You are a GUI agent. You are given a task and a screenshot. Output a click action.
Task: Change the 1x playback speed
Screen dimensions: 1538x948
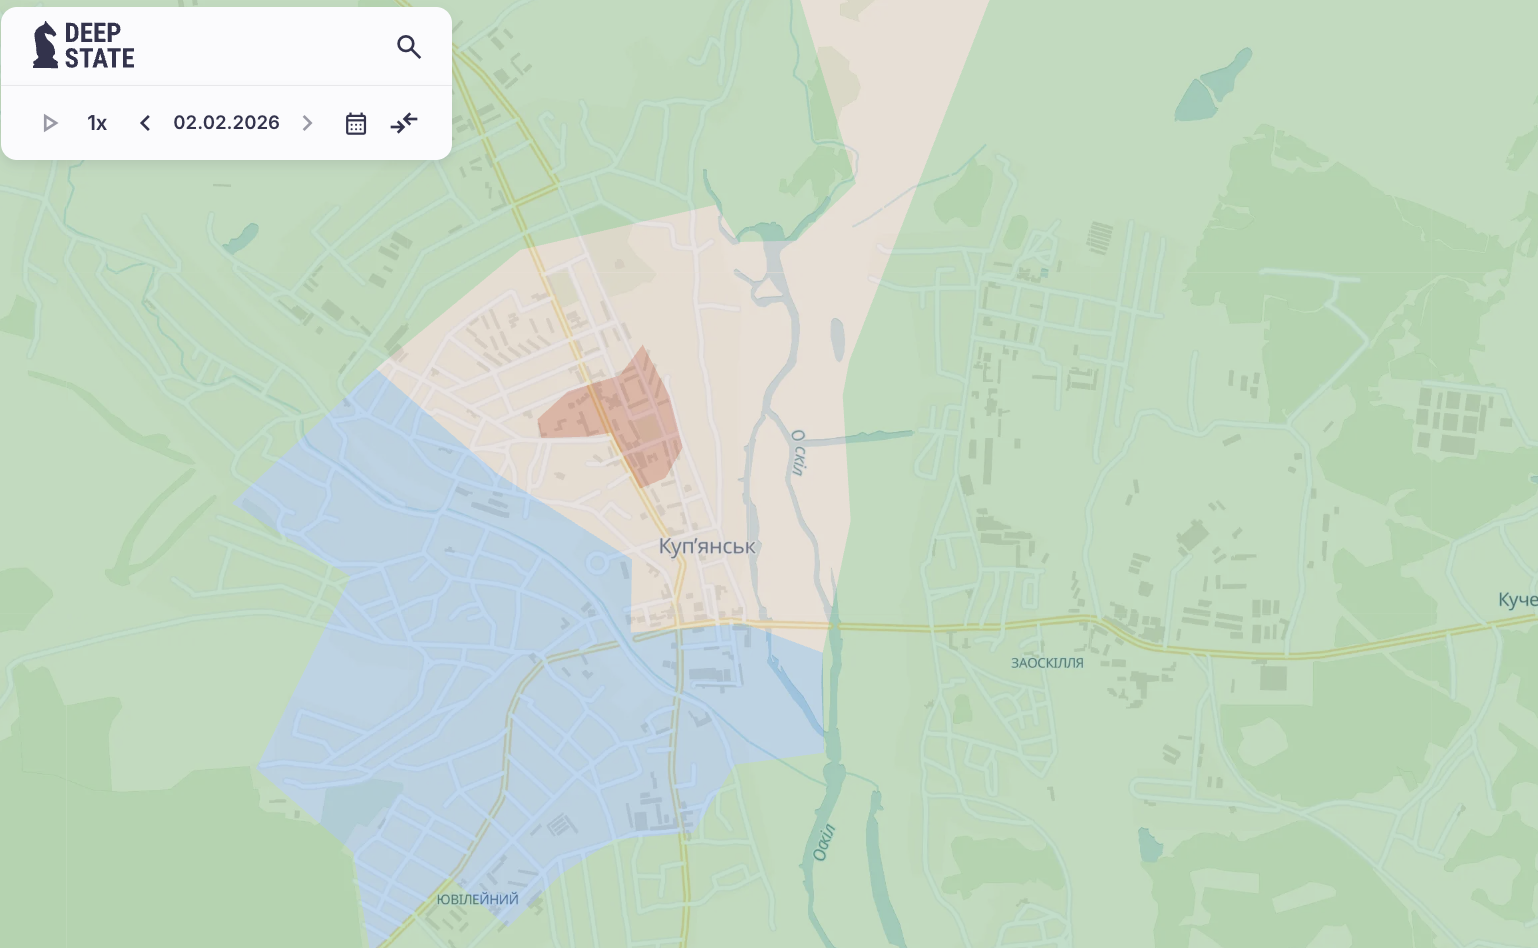97,123
